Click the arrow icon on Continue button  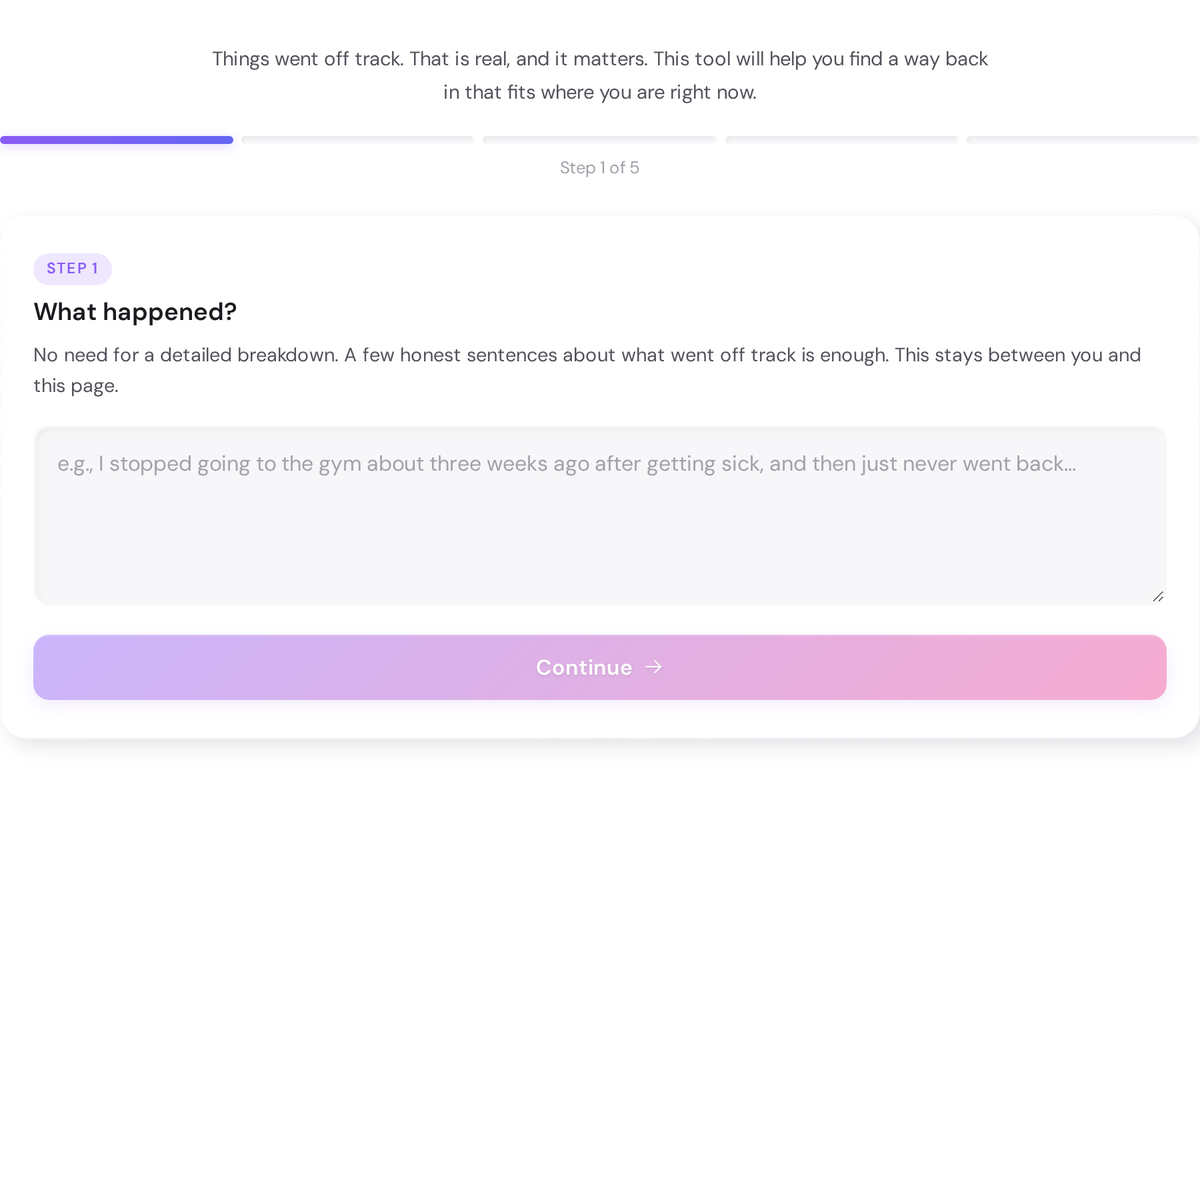653,667
